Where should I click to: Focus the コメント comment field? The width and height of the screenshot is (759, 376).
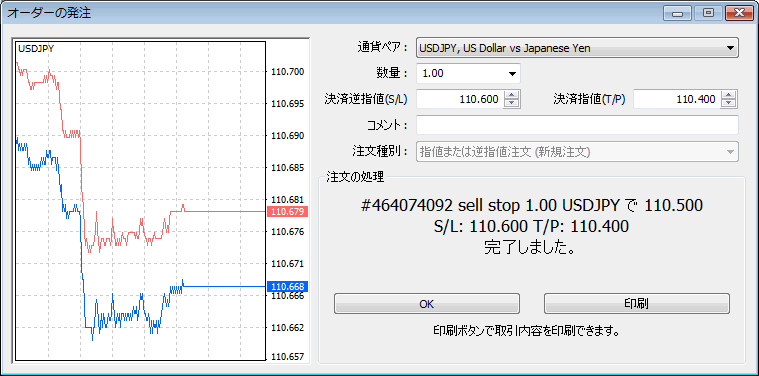pos(577,125)
